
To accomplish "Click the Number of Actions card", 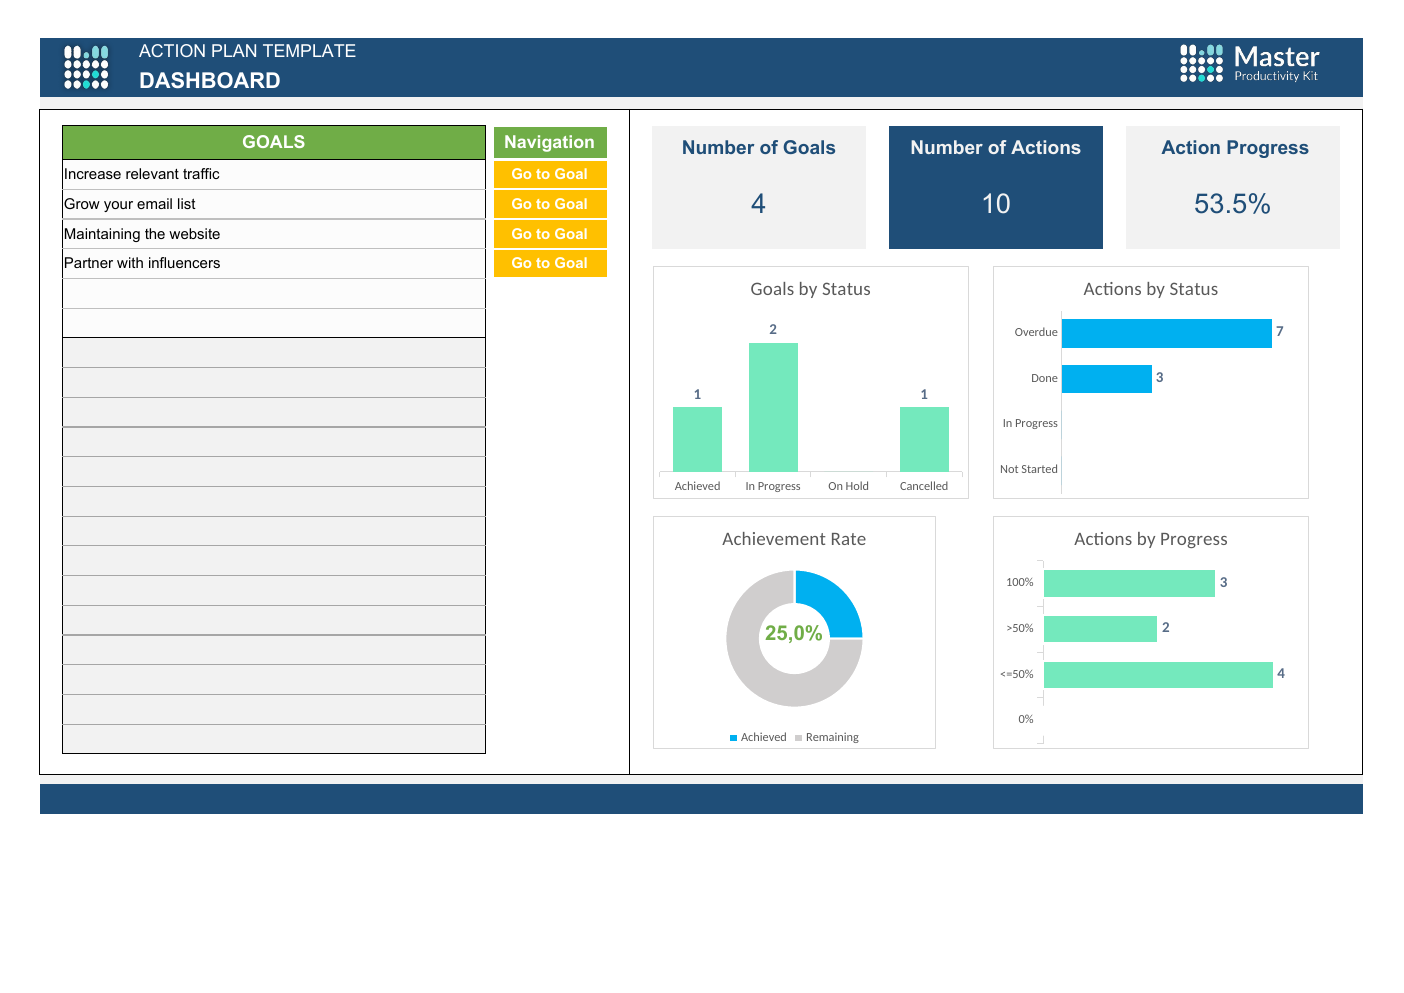I will (x=996, y=187).
